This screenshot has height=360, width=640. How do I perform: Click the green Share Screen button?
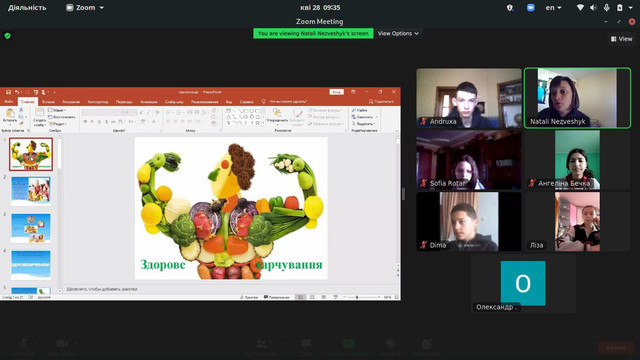pyautogui.click(x=348, y=347)
